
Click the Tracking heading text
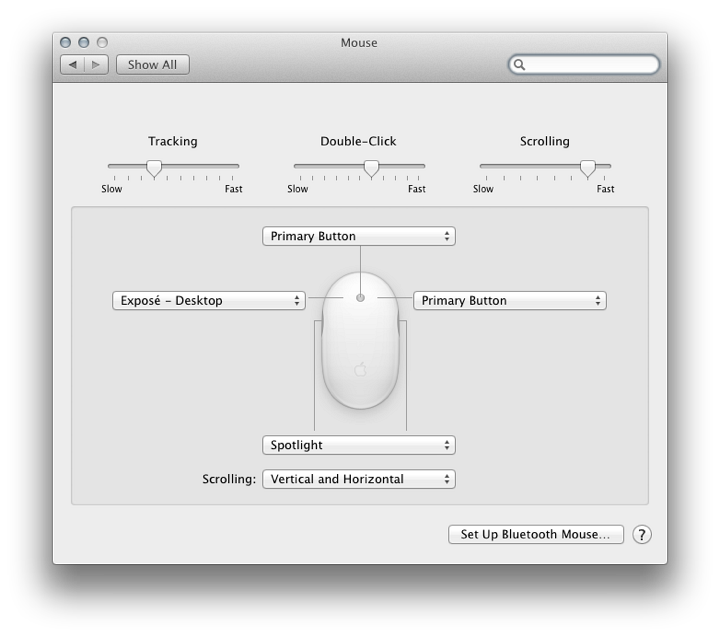pyautogui.click(x=173, y=141)
